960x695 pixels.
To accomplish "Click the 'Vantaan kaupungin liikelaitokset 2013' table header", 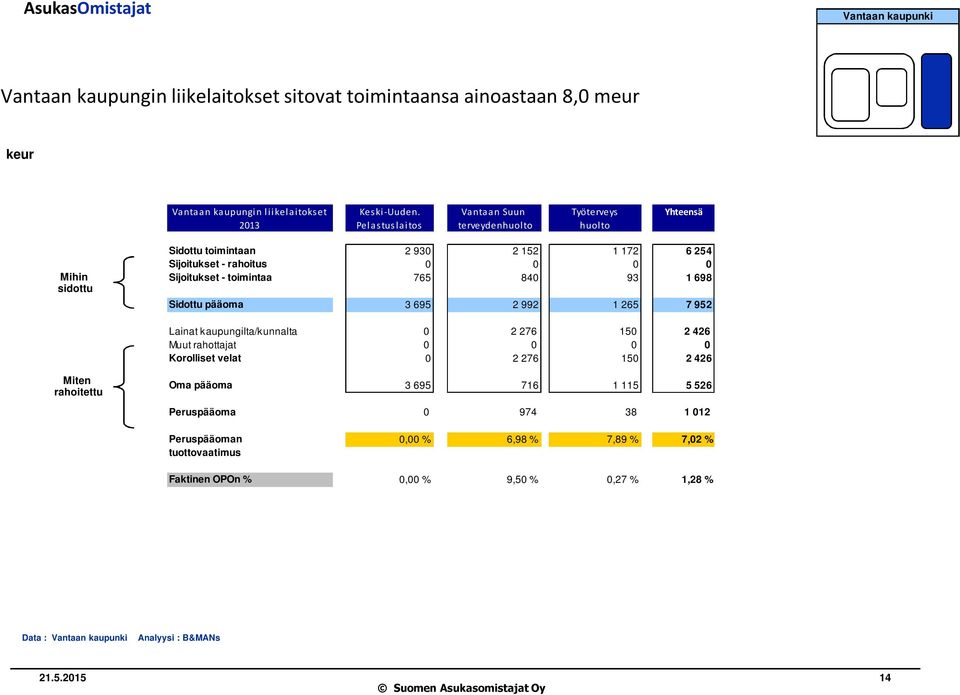I will coord(250,218).
